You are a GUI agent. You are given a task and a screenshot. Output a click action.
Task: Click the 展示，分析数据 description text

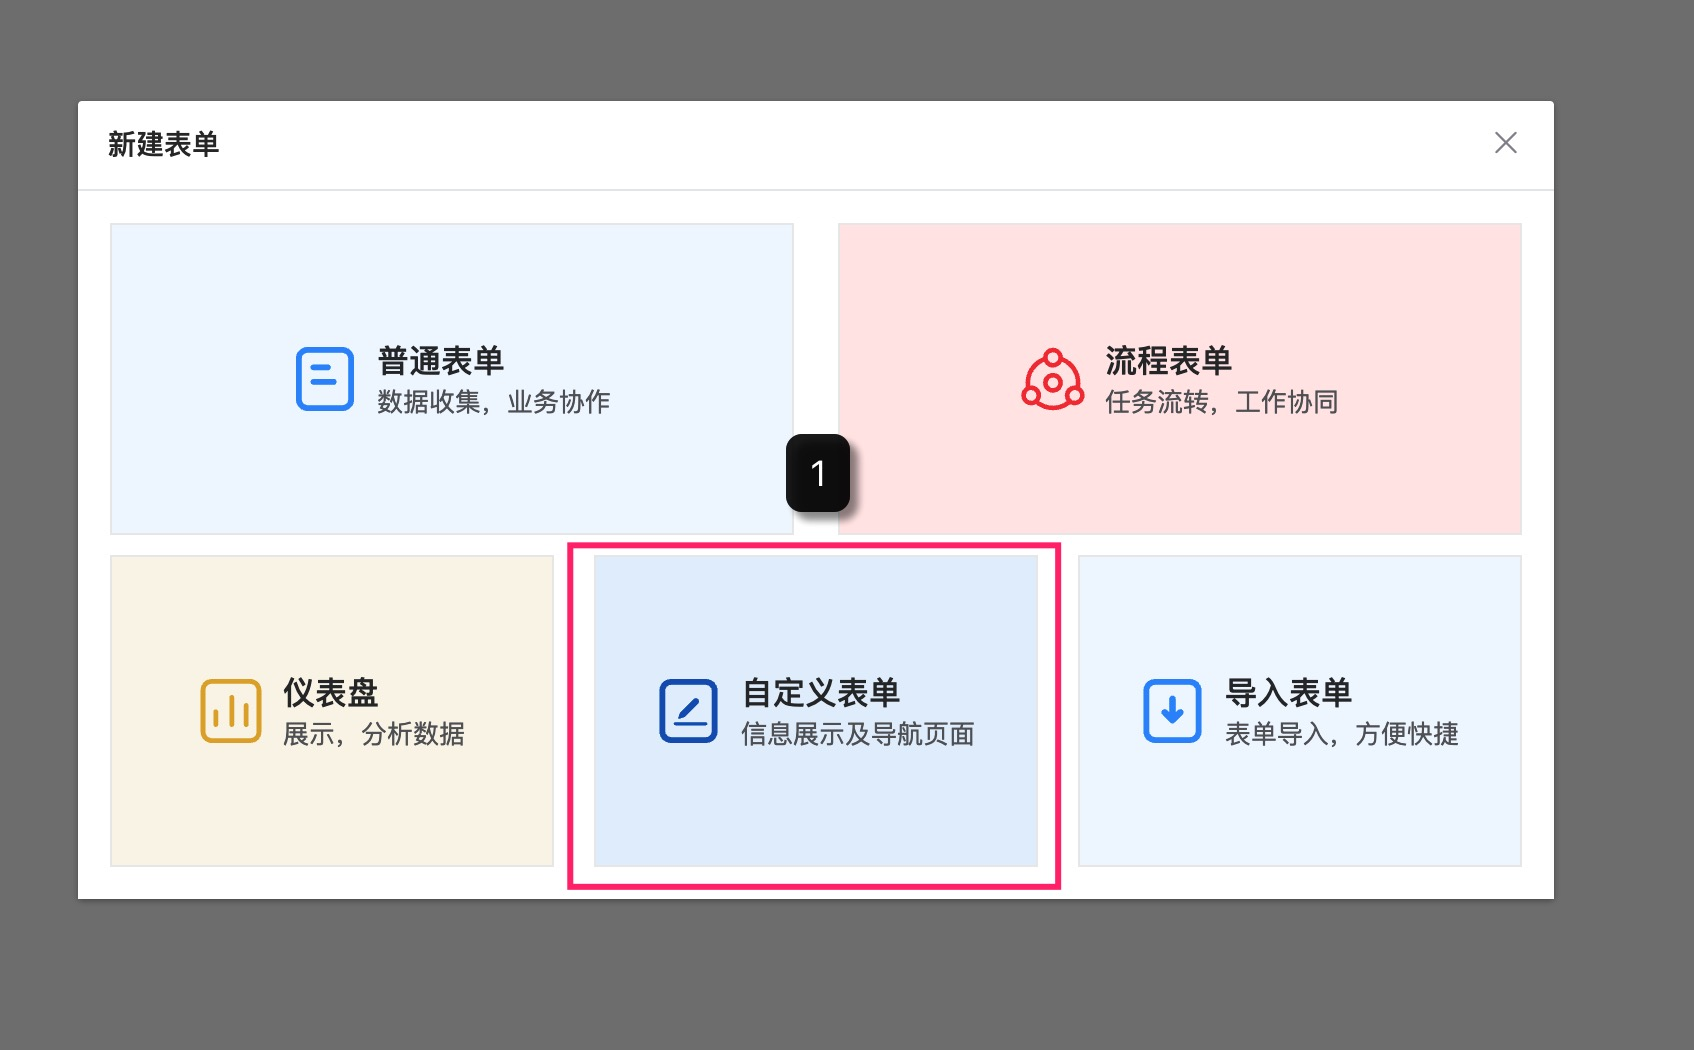coord(374,734)
